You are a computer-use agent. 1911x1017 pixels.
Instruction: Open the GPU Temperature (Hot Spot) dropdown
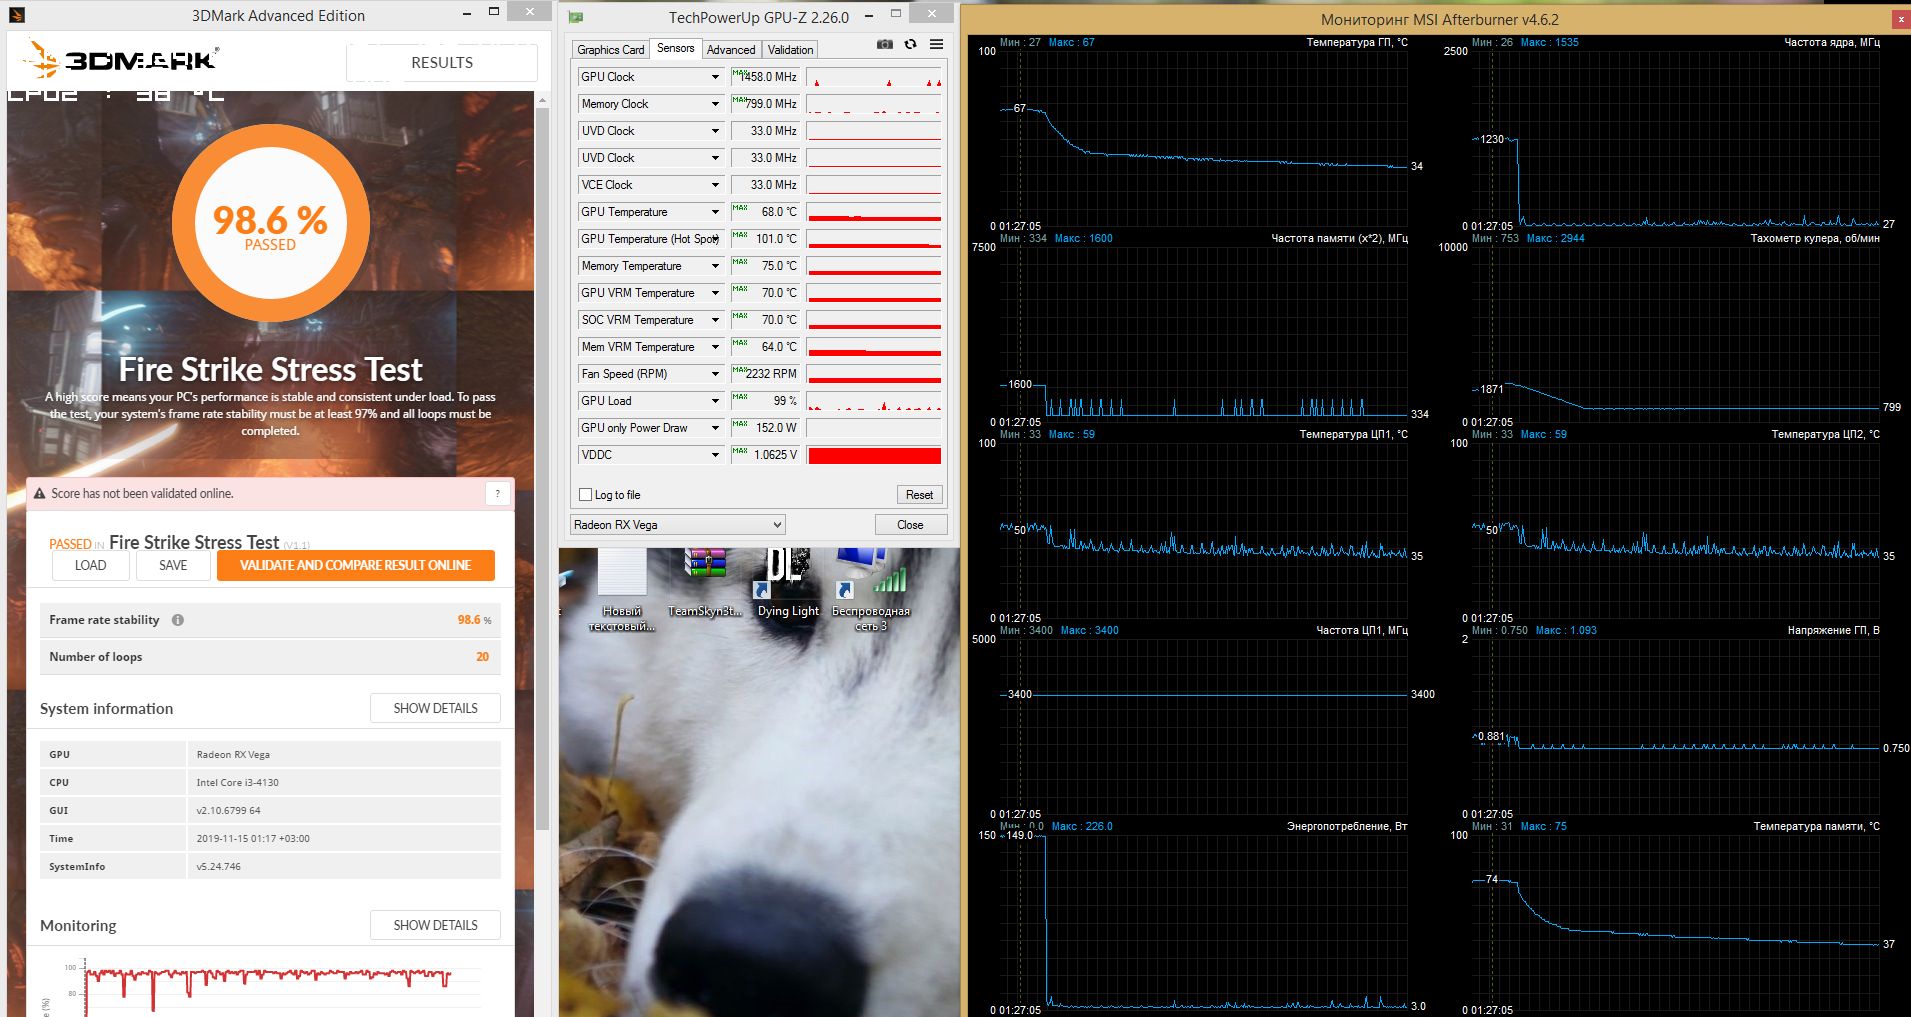pyautogui.click(x=715, y=239)
